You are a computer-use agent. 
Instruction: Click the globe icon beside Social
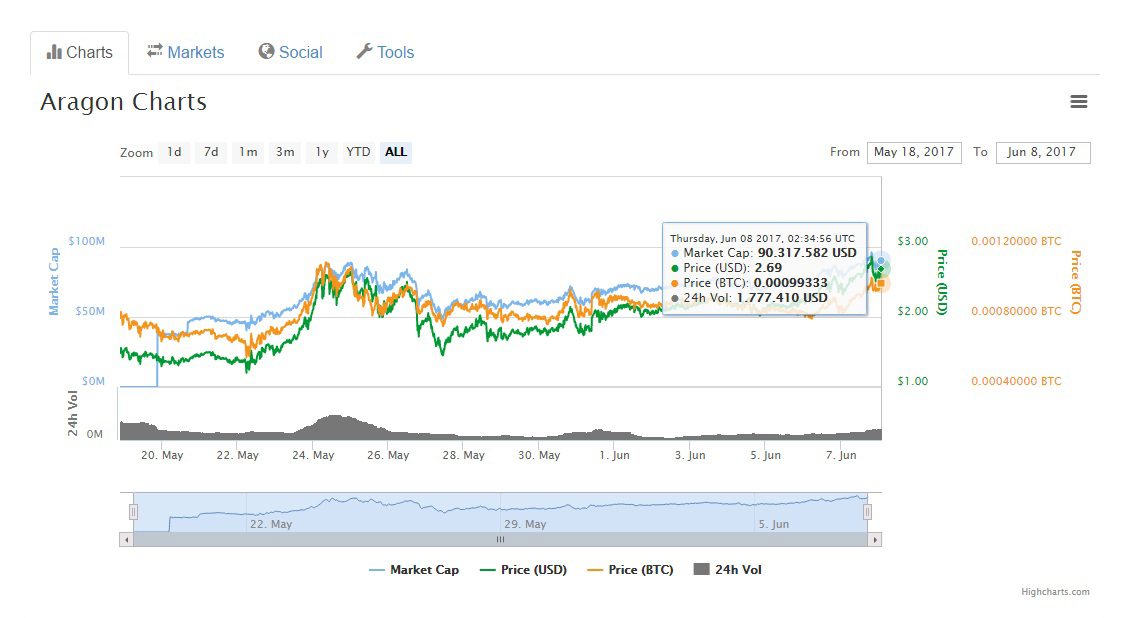click(x=266, y=51)
